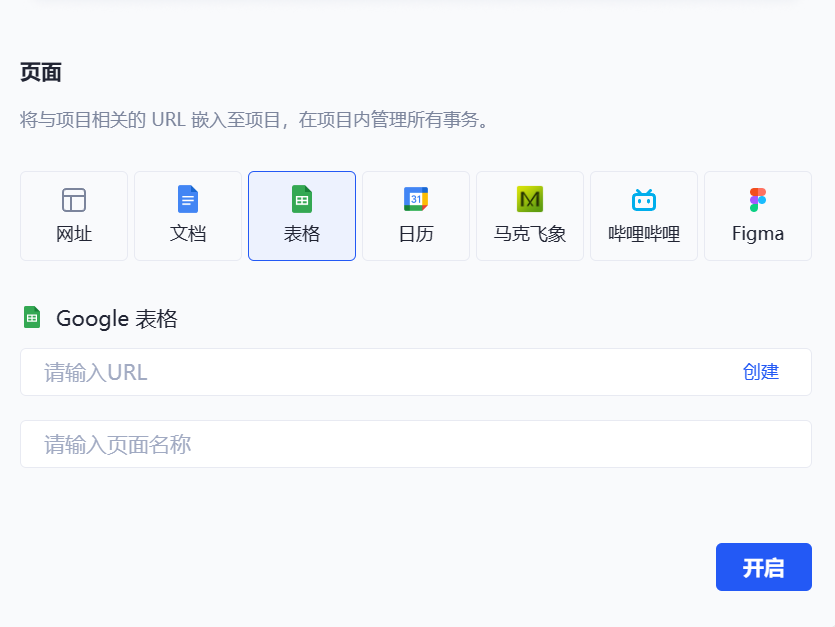The image size is (835, 627).
Task: Open the 哔哩哔哩 tab label
Action: (644, 235)
